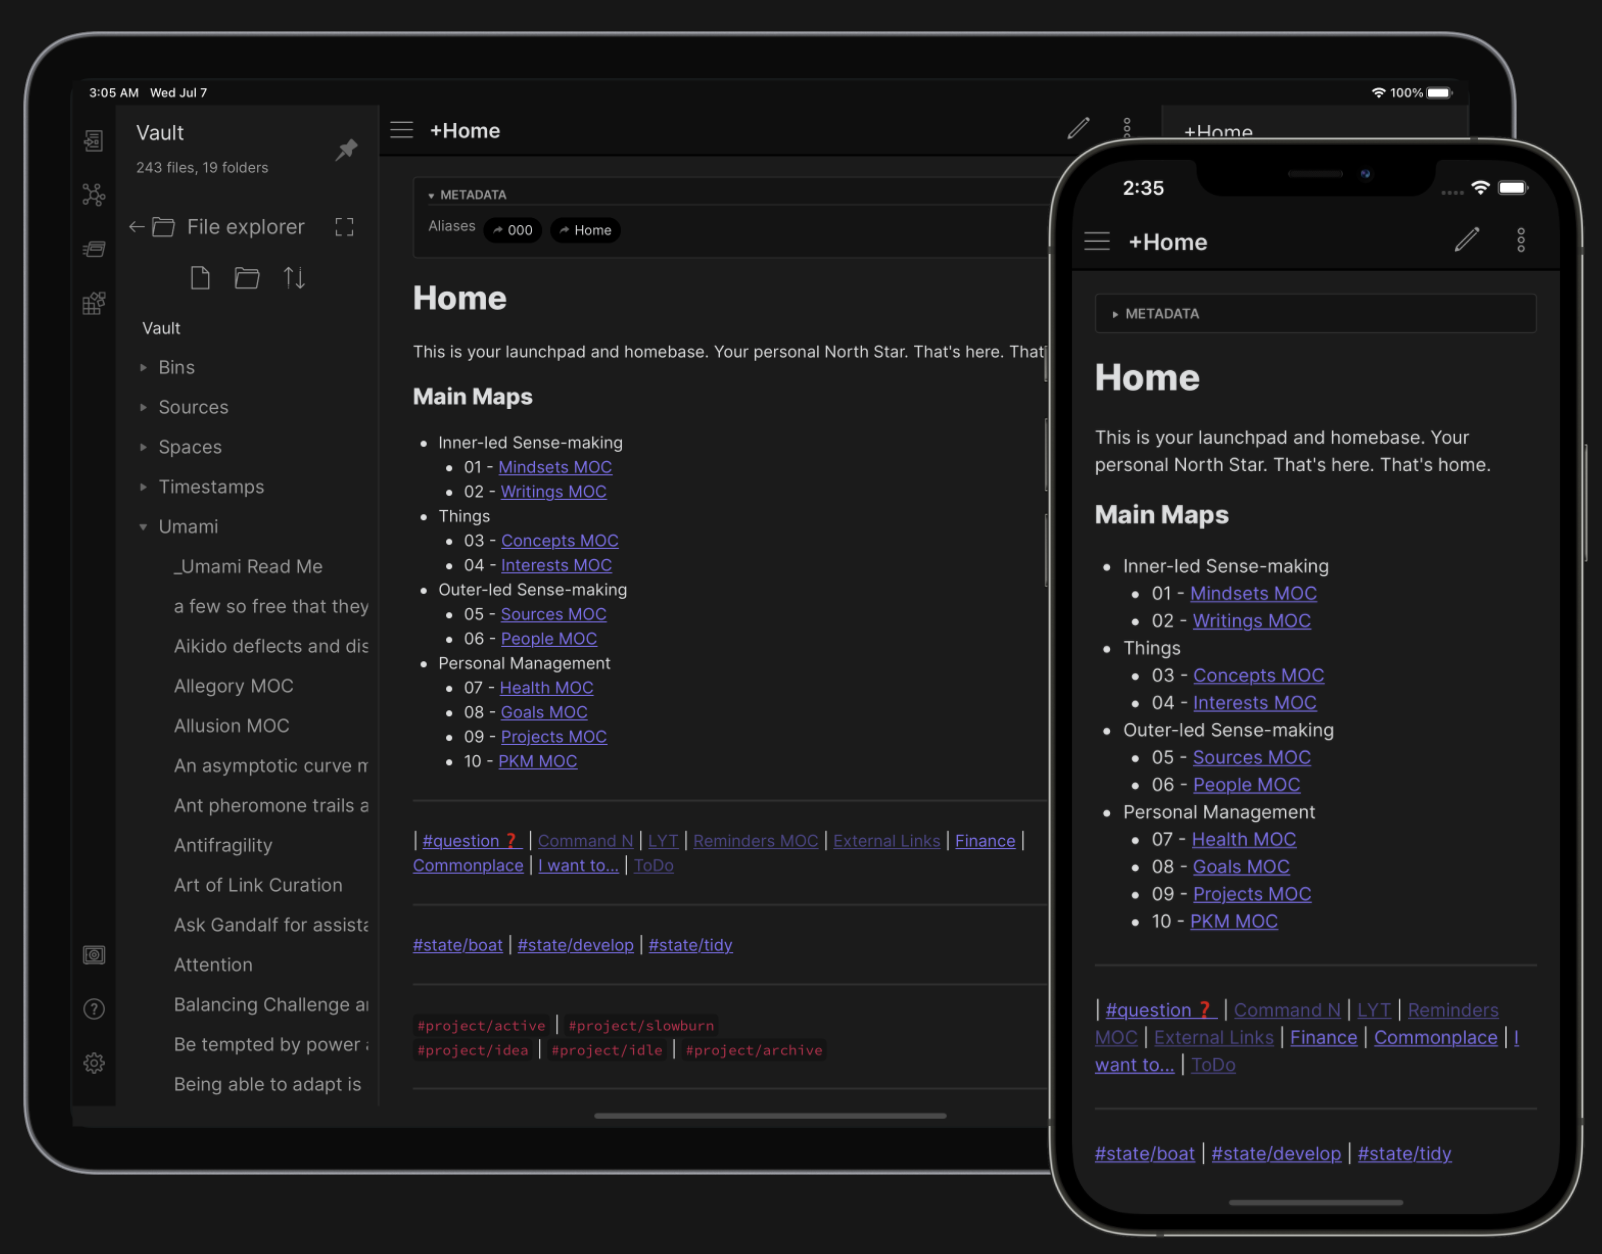Follow the Projects MOC link on phone
This screenshot has width=1602, height=1254.
tap(1251, 894)
